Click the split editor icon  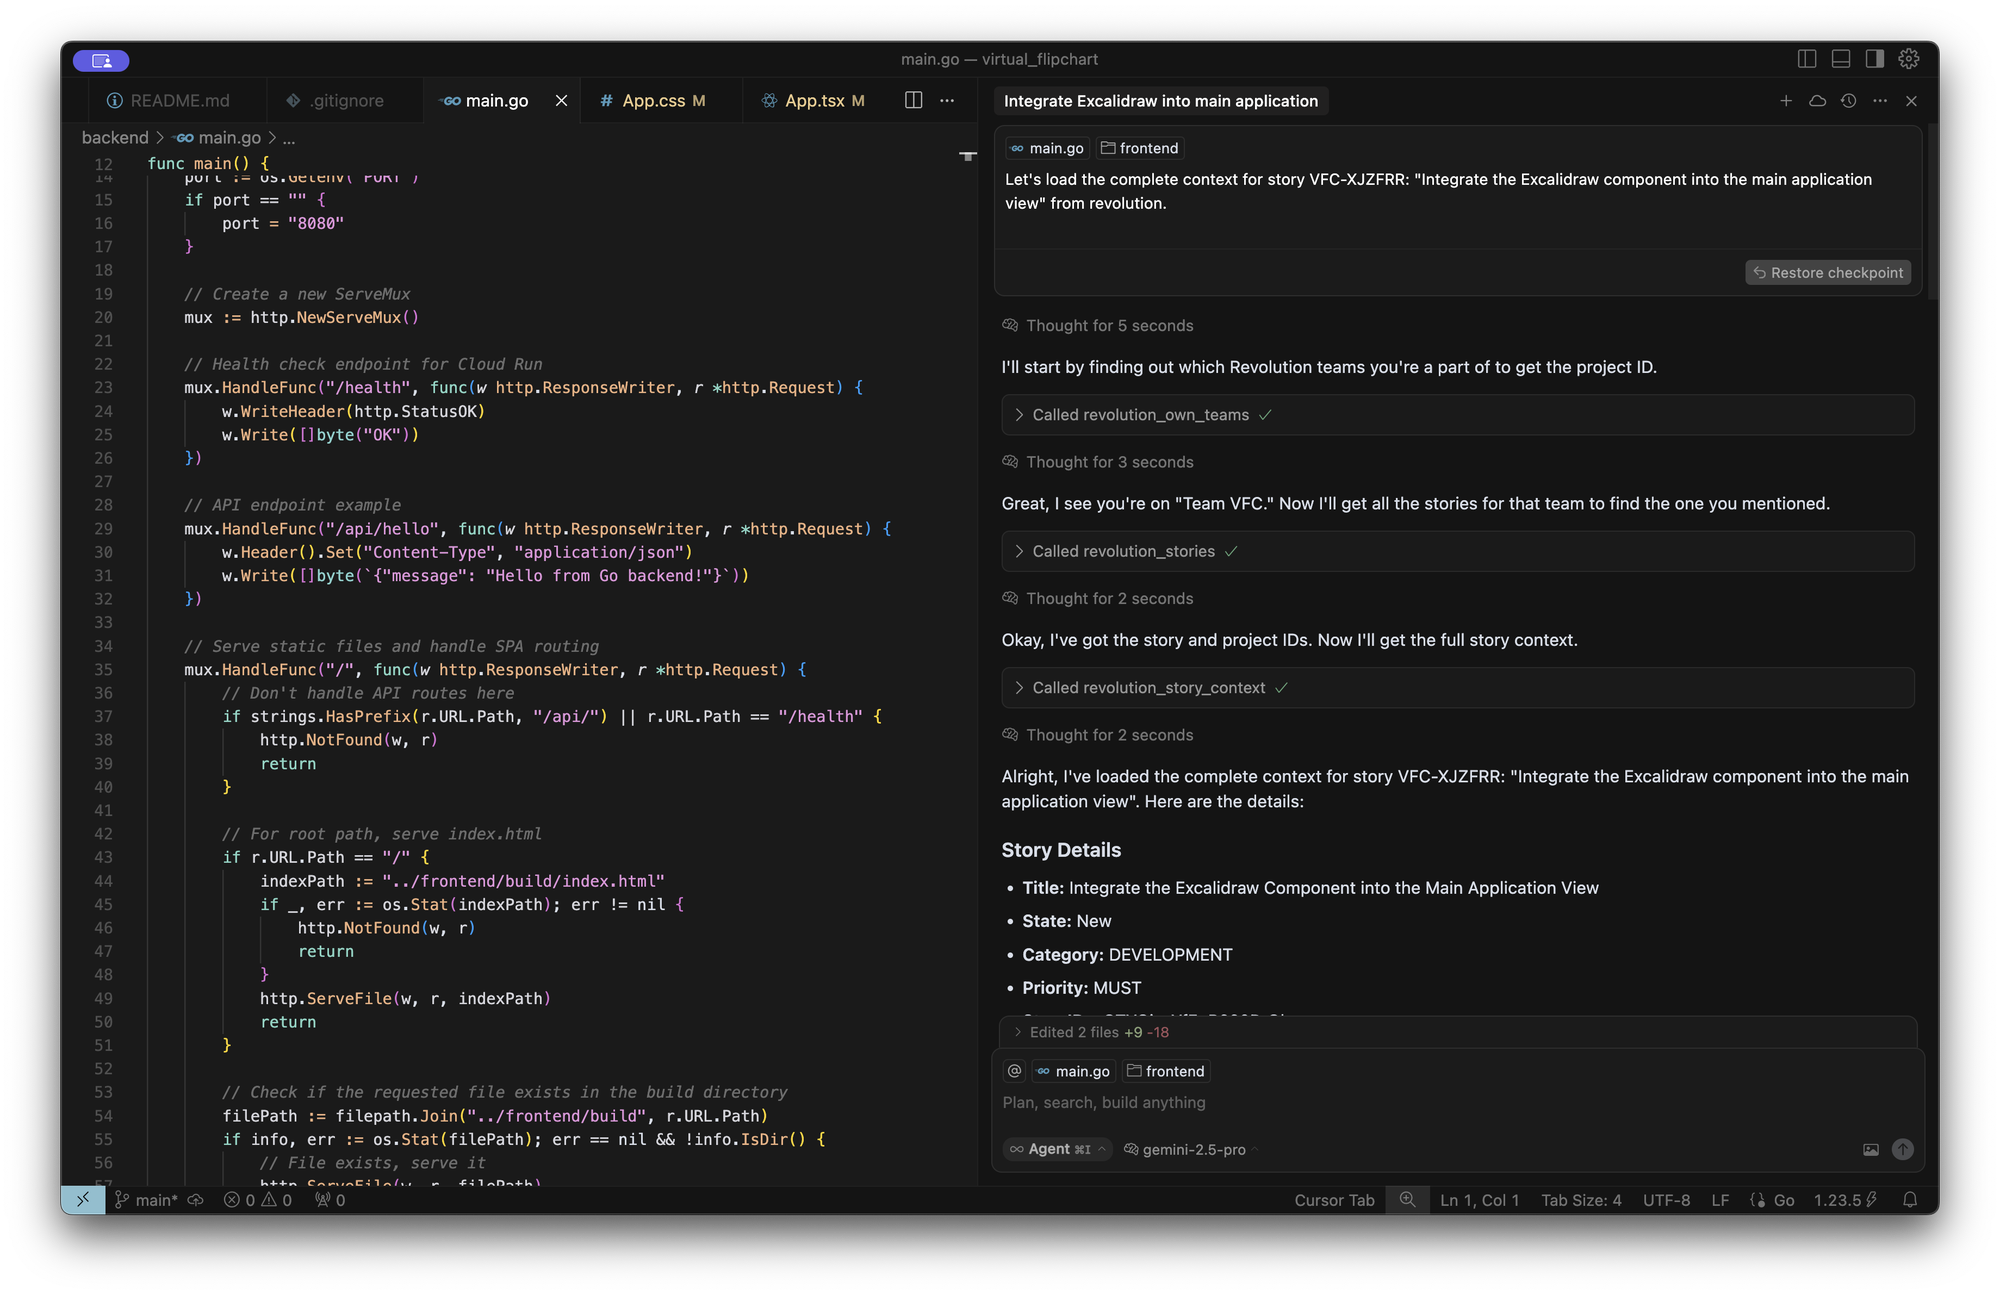point(913,100)
